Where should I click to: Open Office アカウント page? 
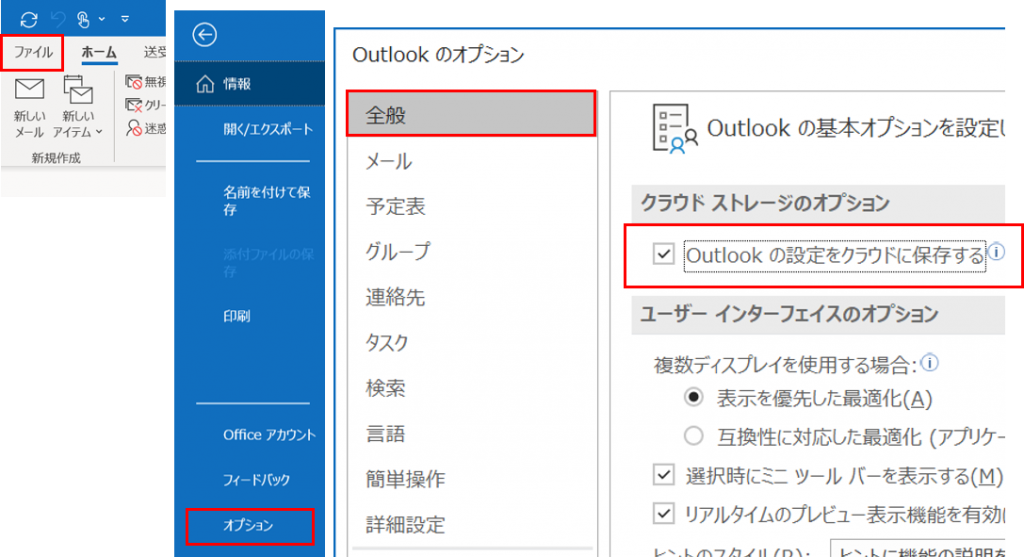[269, 435]
